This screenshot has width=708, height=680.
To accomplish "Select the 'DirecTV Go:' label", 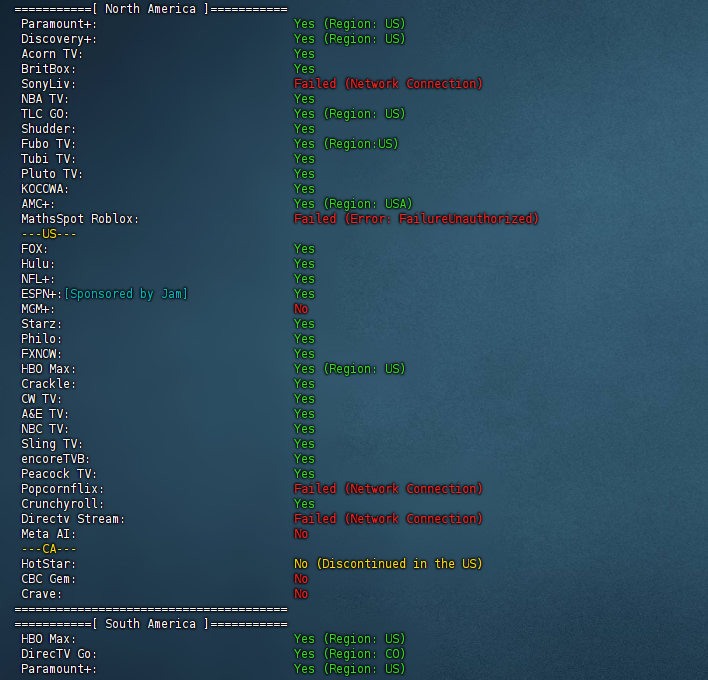I will 59,654.
